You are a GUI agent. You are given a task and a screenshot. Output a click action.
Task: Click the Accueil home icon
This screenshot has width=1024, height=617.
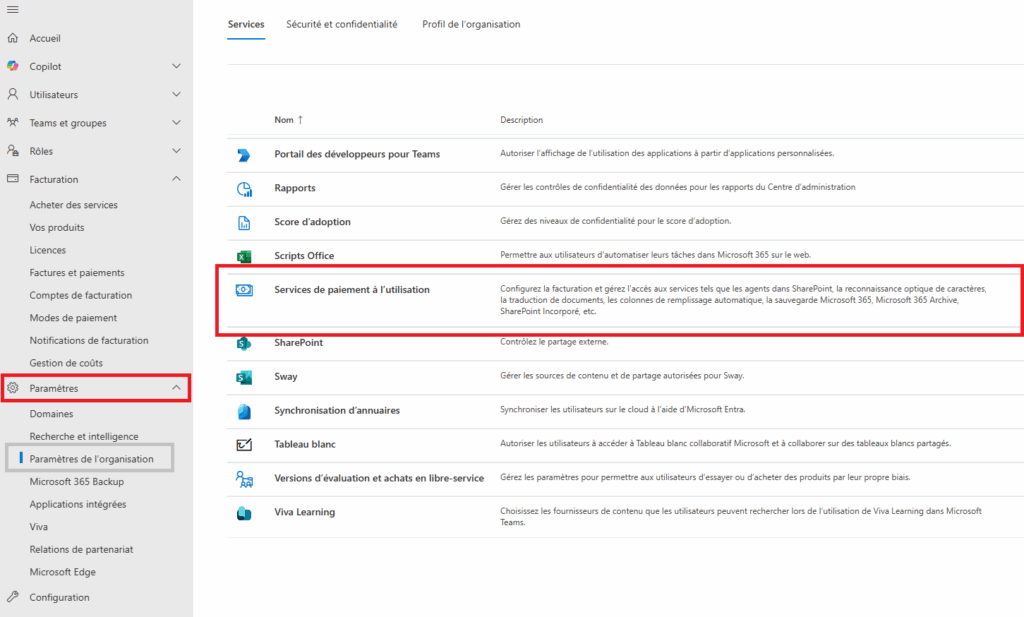12,38
